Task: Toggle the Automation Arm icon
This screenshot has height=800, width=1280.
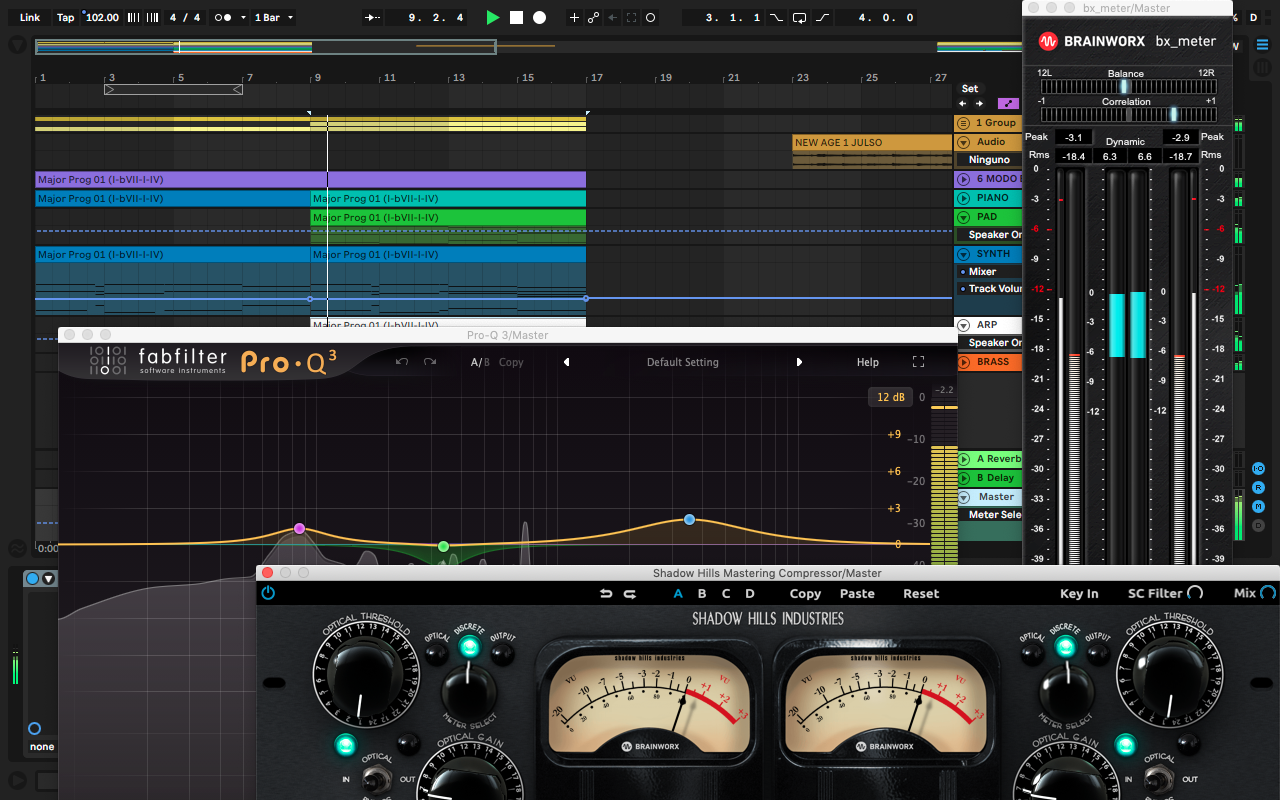Action: click(594, 17)
